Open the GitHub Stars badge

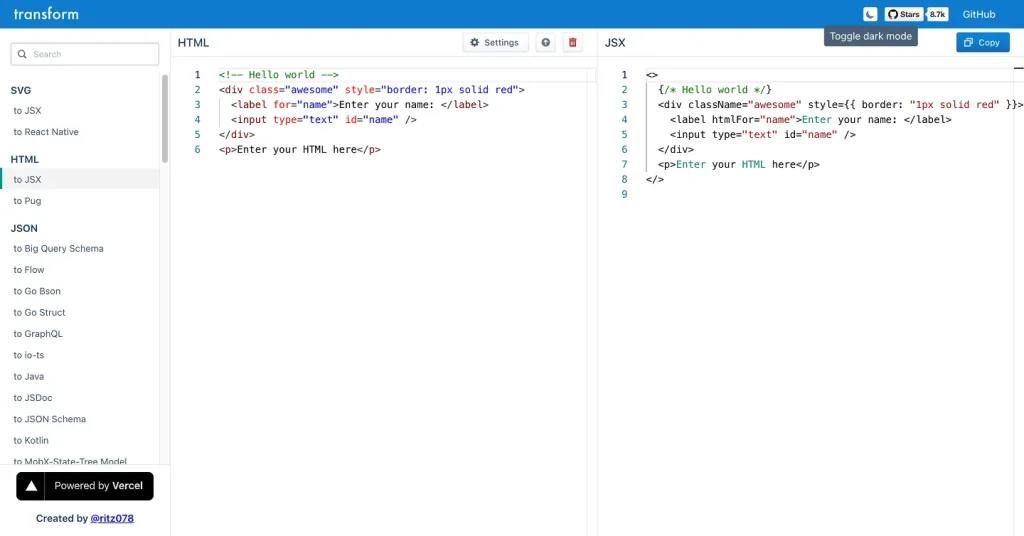pos(904,14)
